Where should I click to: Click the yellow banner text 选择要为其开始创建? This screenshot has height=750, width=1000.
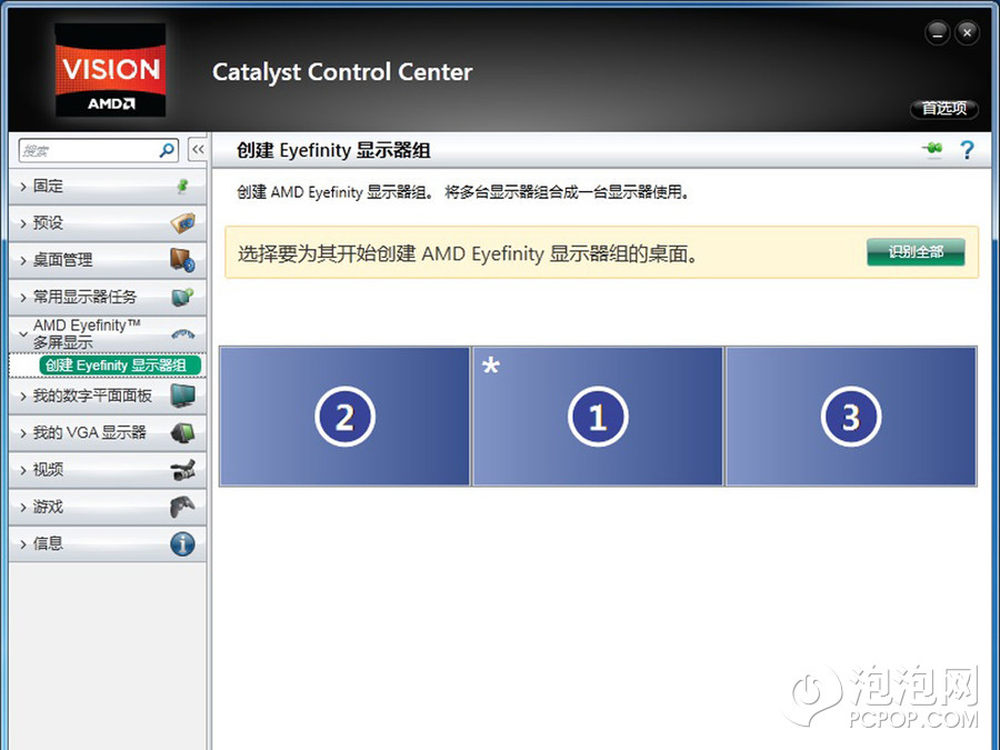(467, 254)
